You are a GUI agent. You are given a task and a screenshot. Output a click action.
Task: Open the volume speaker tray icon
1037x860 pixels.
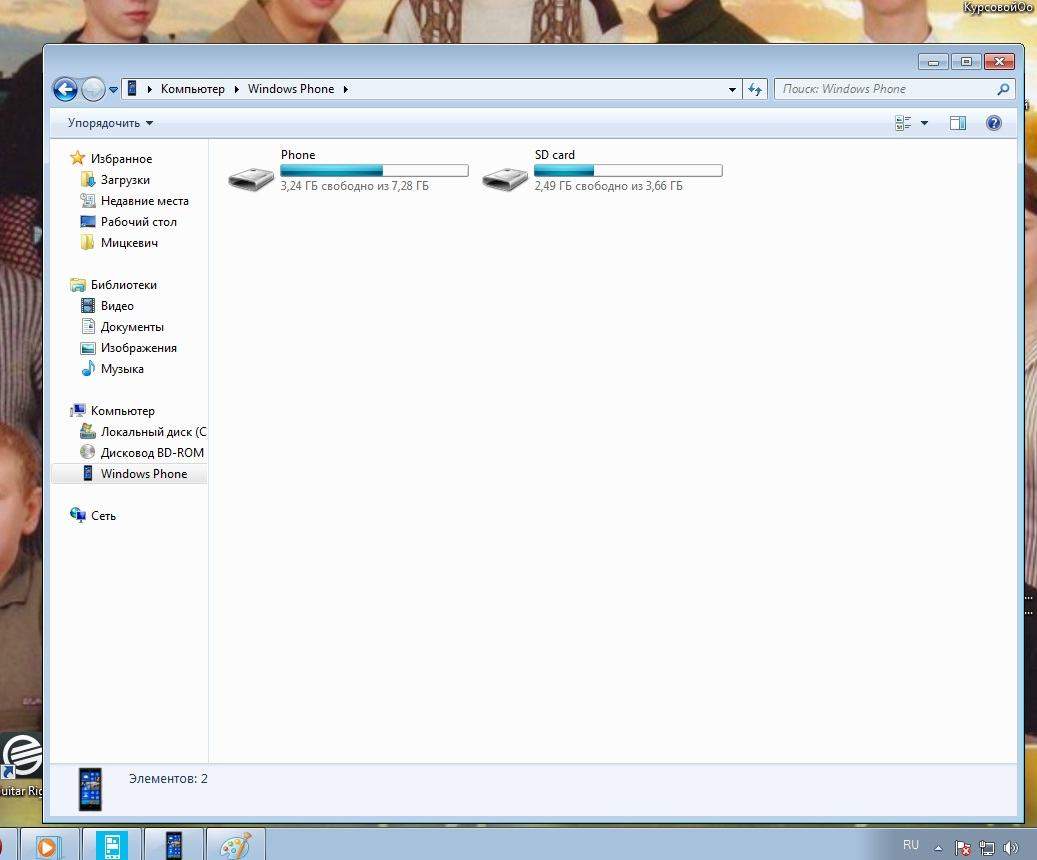[x=1011, y=847]
